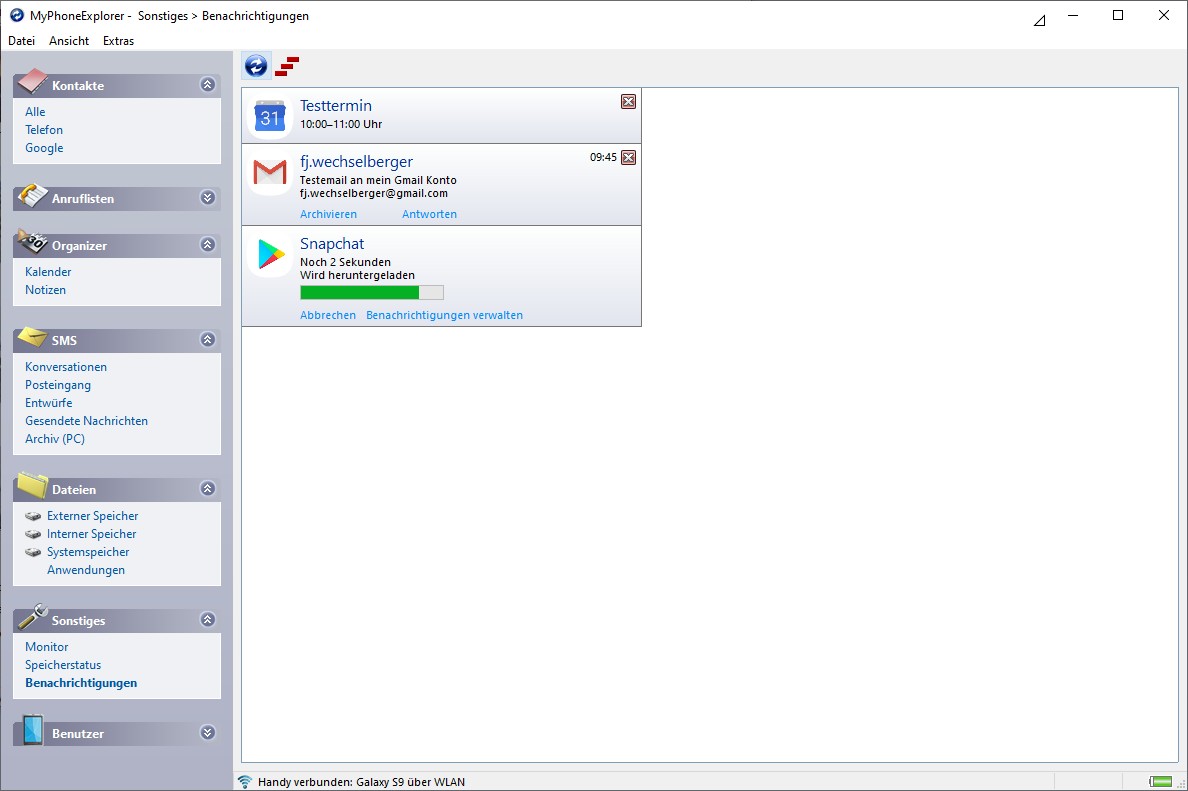The width and height of the screenshot is (1188, 791).
Task: Open the Notizen view
Action: (x=45, y=290)
